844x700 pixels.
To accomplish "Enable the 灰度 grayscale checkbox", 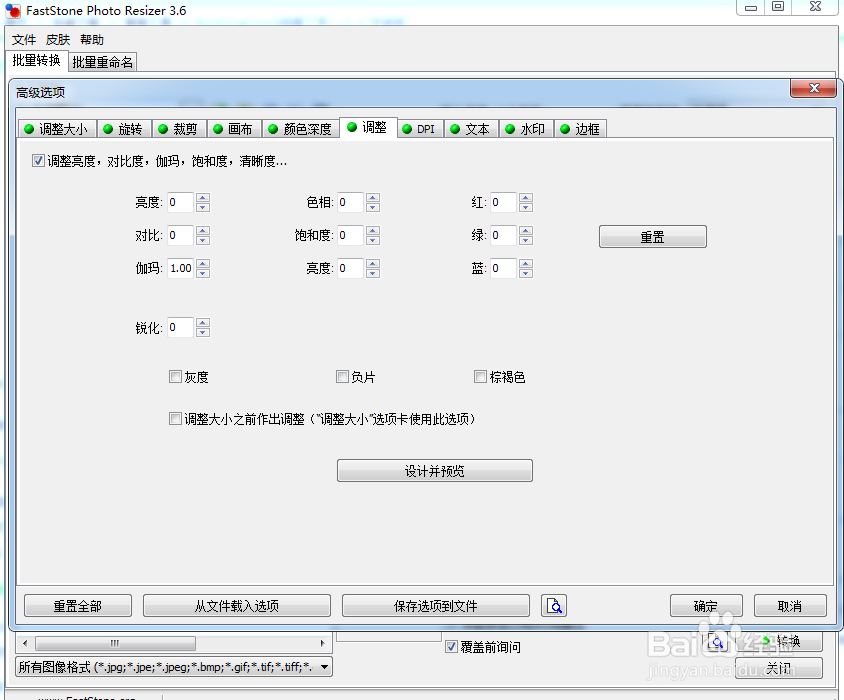I will click(x=175, y=376).
